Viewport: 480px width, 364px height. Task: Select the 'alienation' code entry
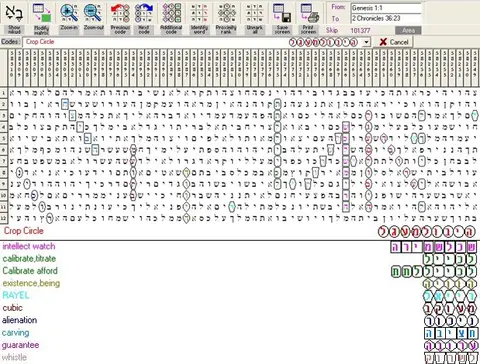click(x=19, y=320)
